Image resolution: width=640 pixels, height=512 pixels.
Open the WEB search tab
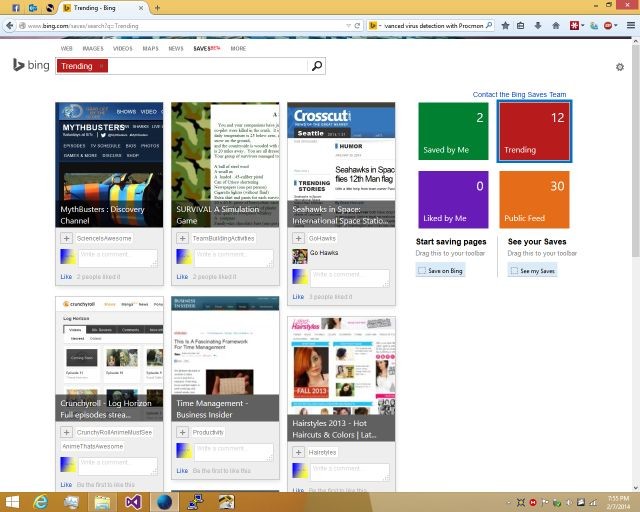[67, 49]
